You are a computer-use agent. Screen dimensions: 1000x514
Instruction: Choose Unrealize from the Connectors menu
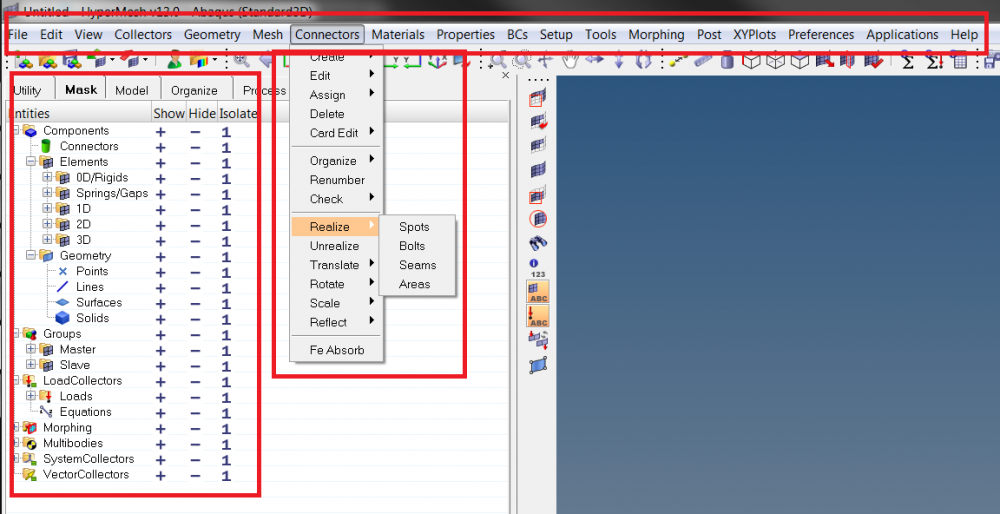[336, 246]
